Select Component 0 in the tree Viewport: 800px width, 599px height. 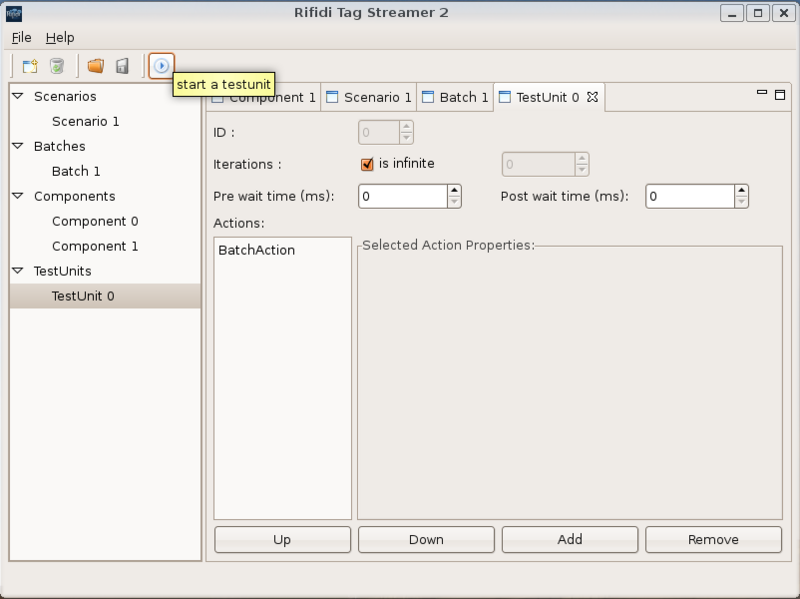95,221
